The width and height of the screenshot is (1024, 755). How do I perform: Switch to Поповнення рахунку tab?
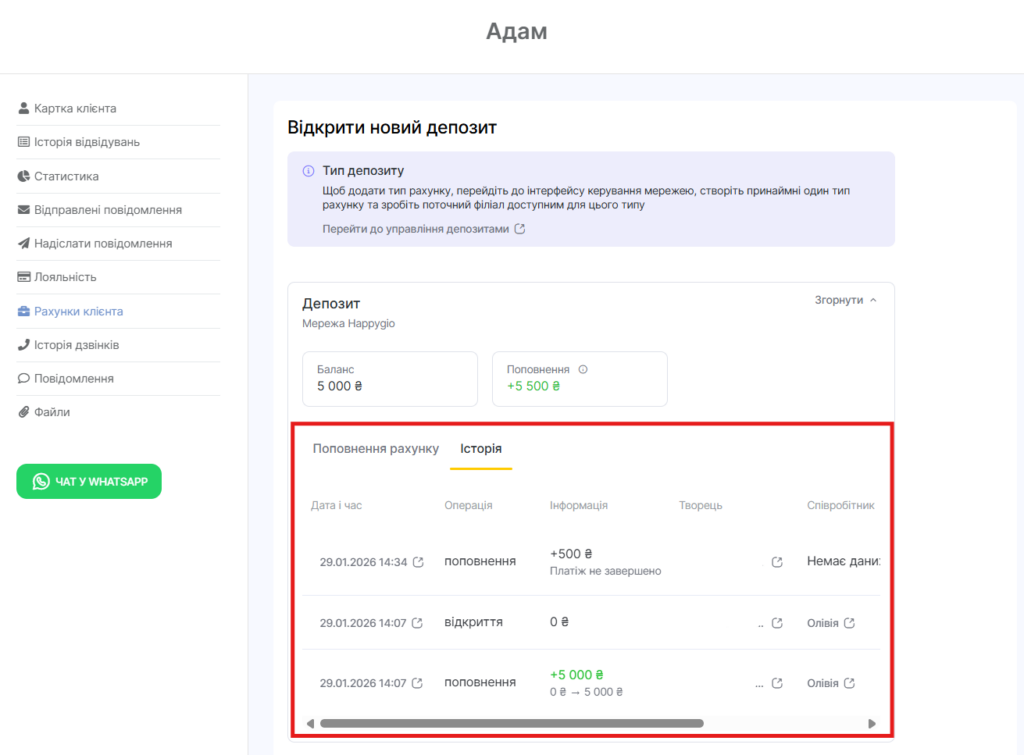coord(375,449)
